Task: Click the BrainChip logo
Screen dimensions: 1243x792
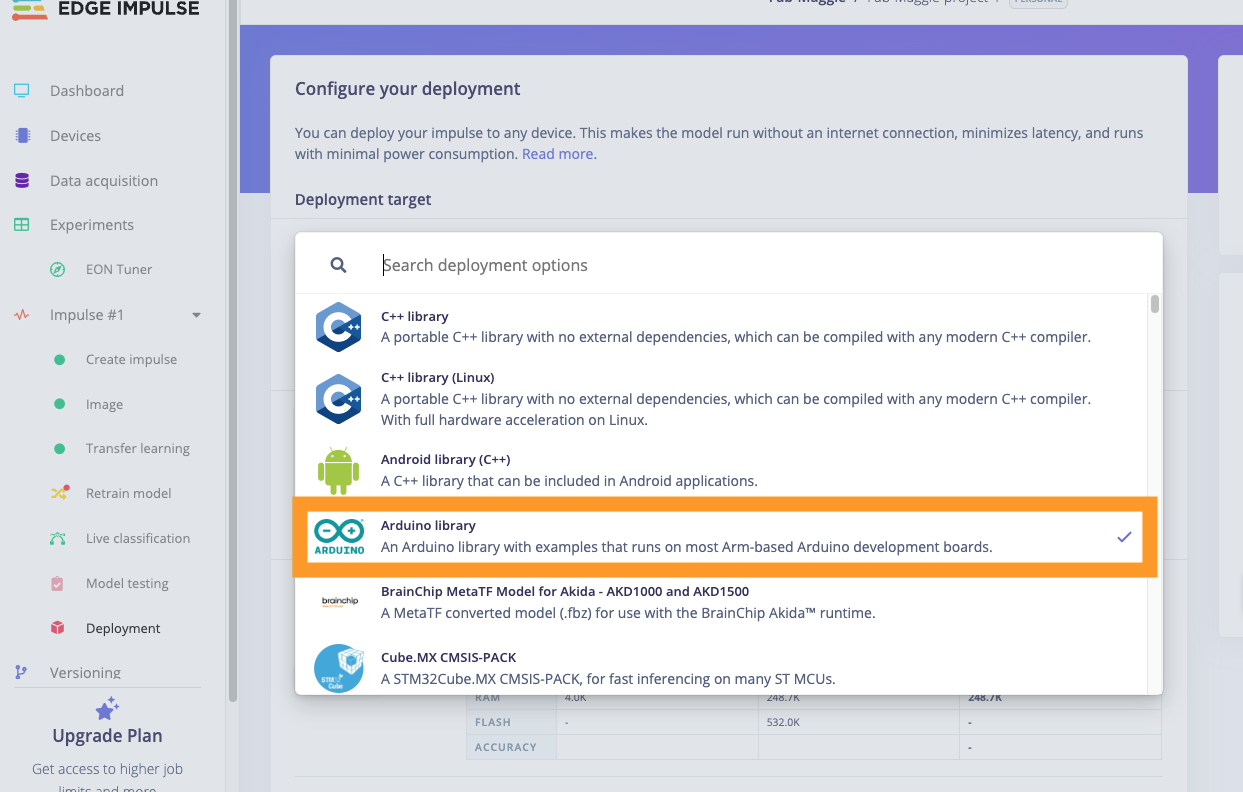Action: point(340,601)
